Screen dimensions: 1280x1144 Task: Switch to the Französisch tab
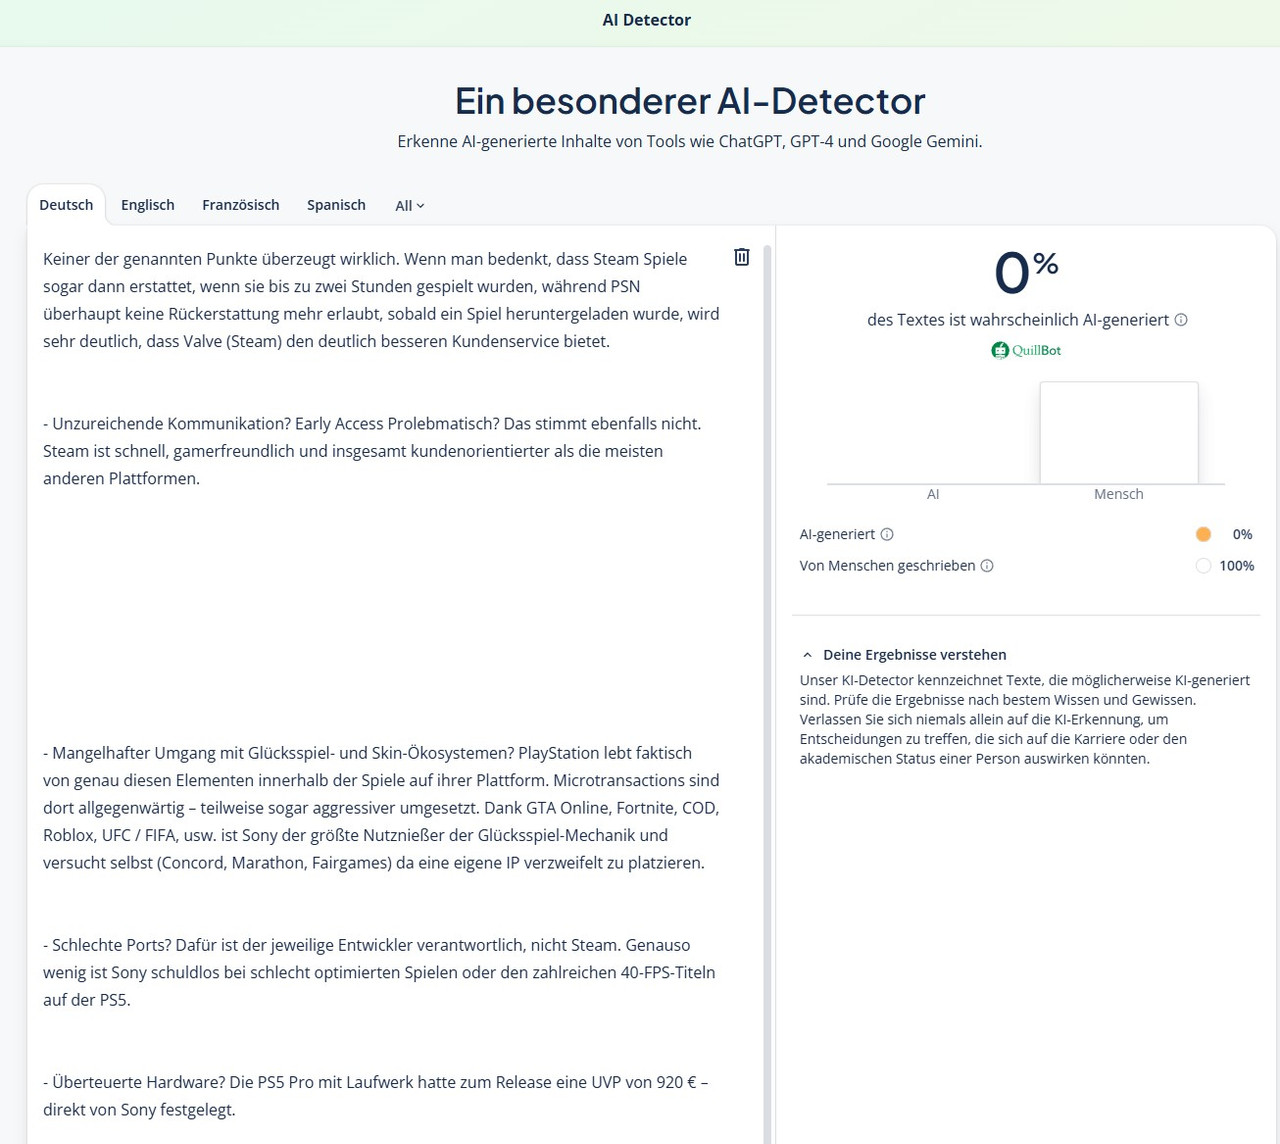(x=241, y=205)
